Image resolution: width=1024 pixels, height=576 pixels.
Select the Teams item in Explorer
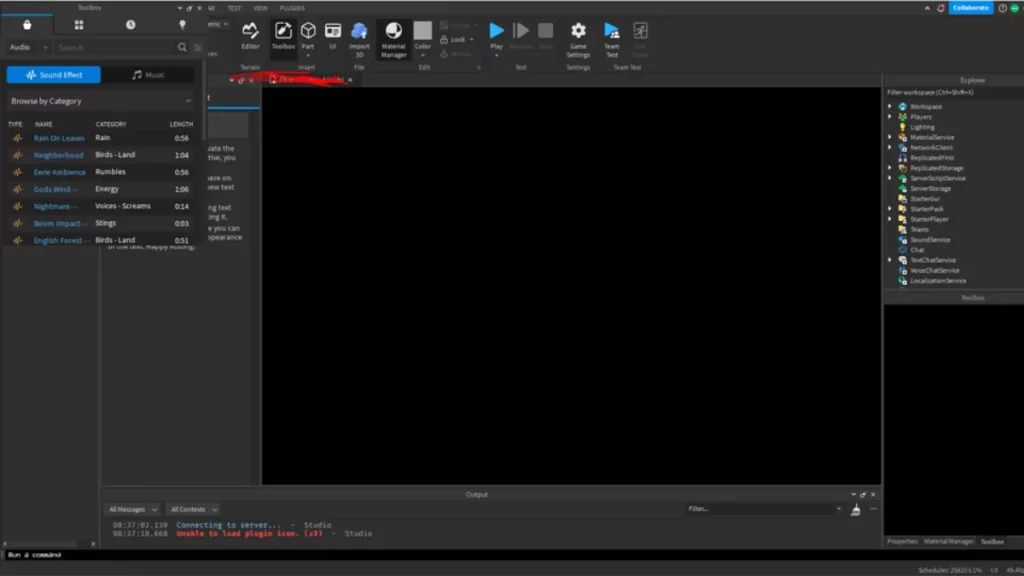pyautogui.click(x=920, y=229)
